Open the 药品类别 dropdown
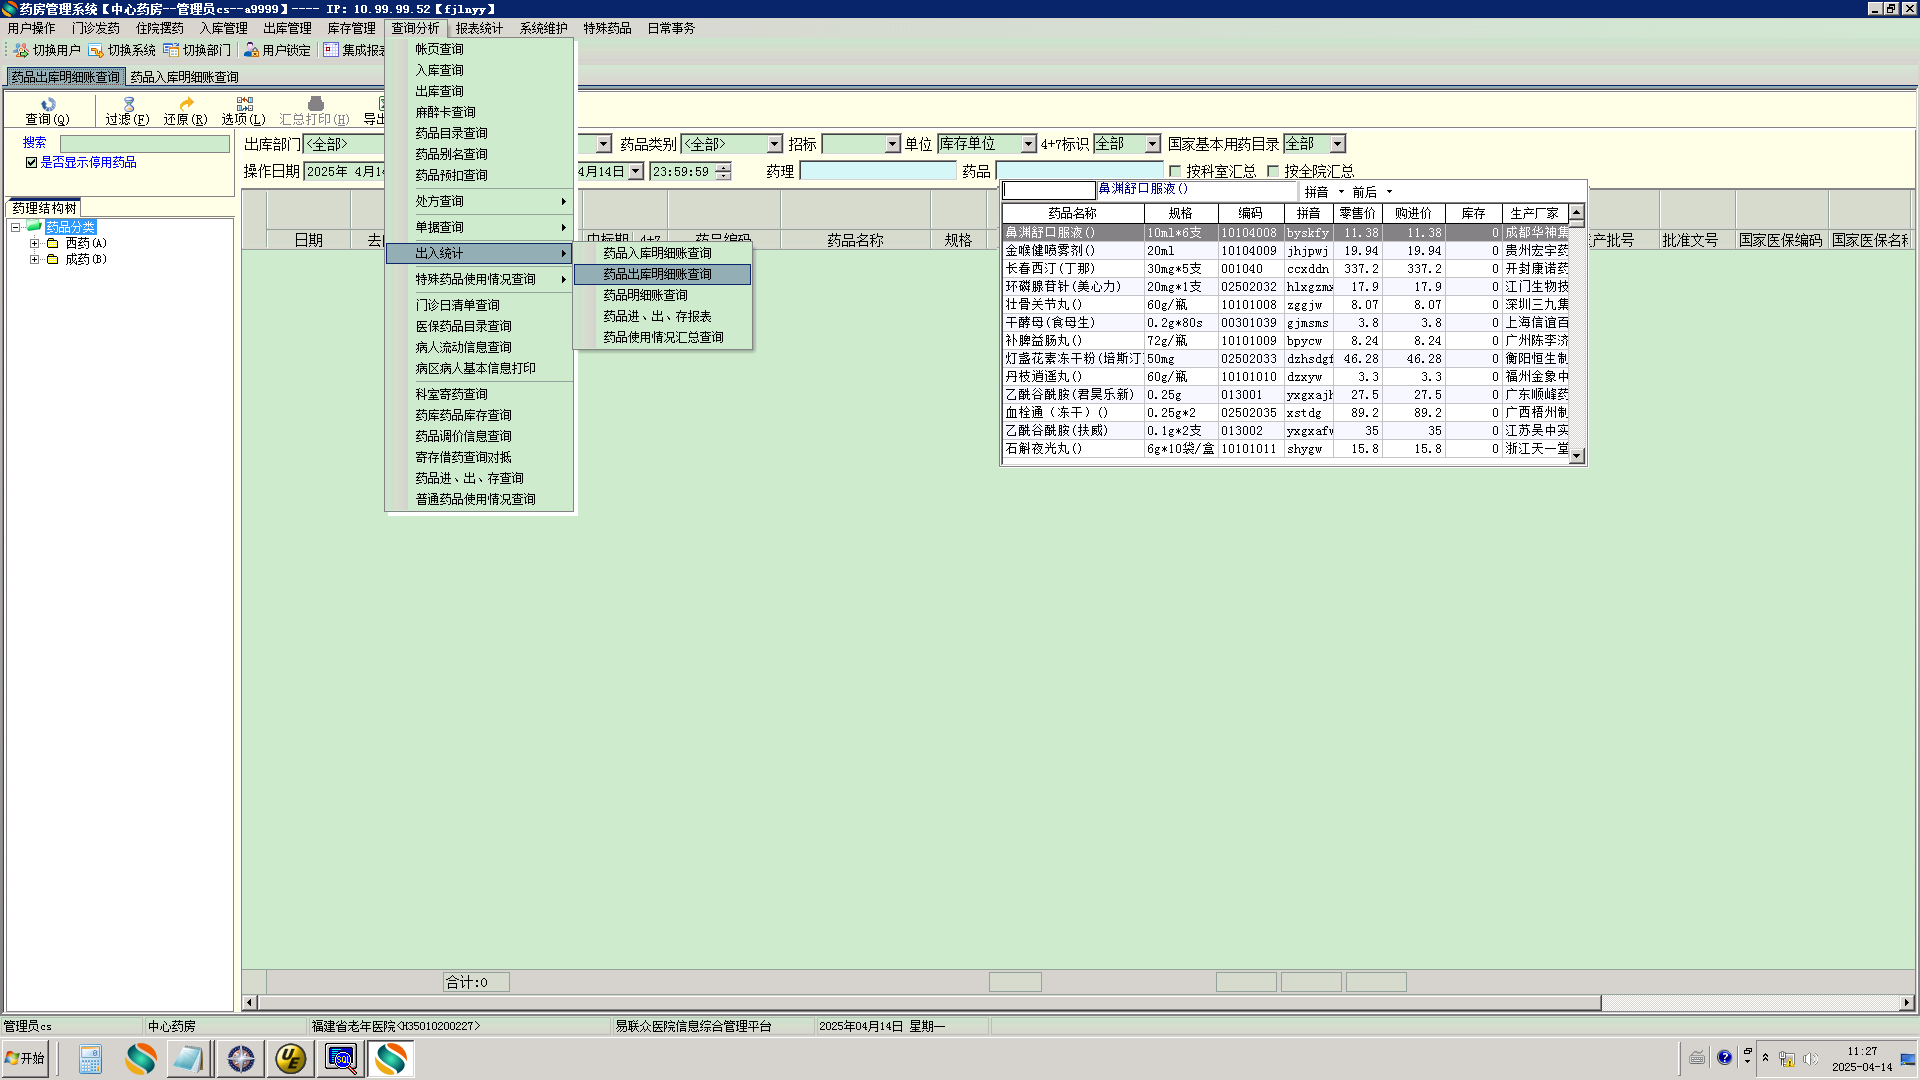1920x1080 pixels. point(774,144)
